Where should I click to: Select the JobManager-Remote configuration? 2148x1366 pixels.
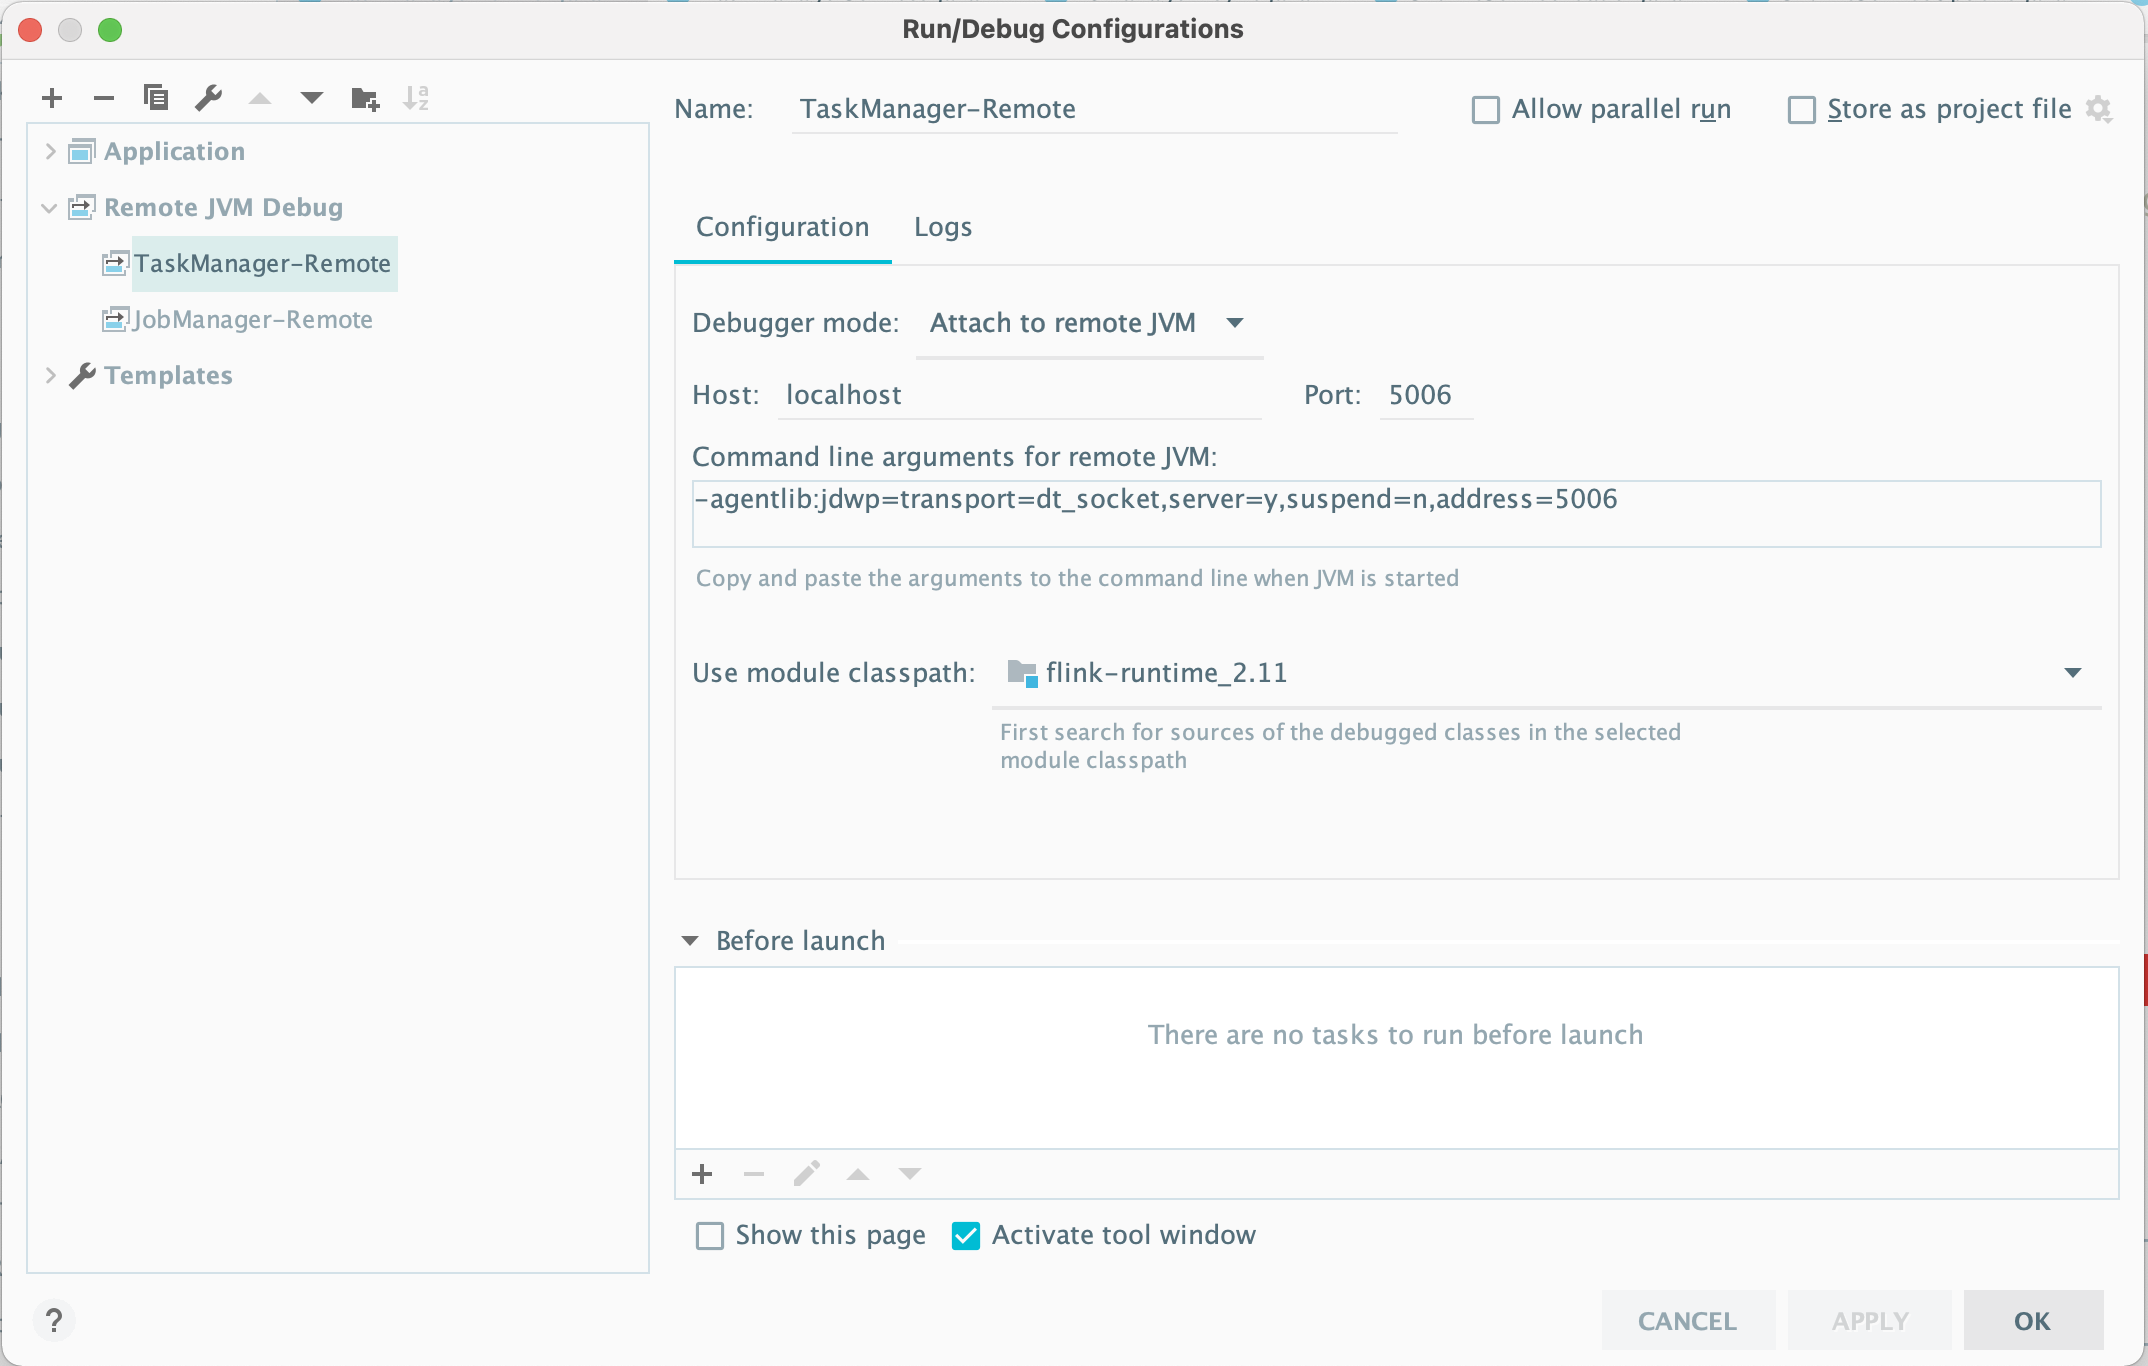tap(250, 319)
